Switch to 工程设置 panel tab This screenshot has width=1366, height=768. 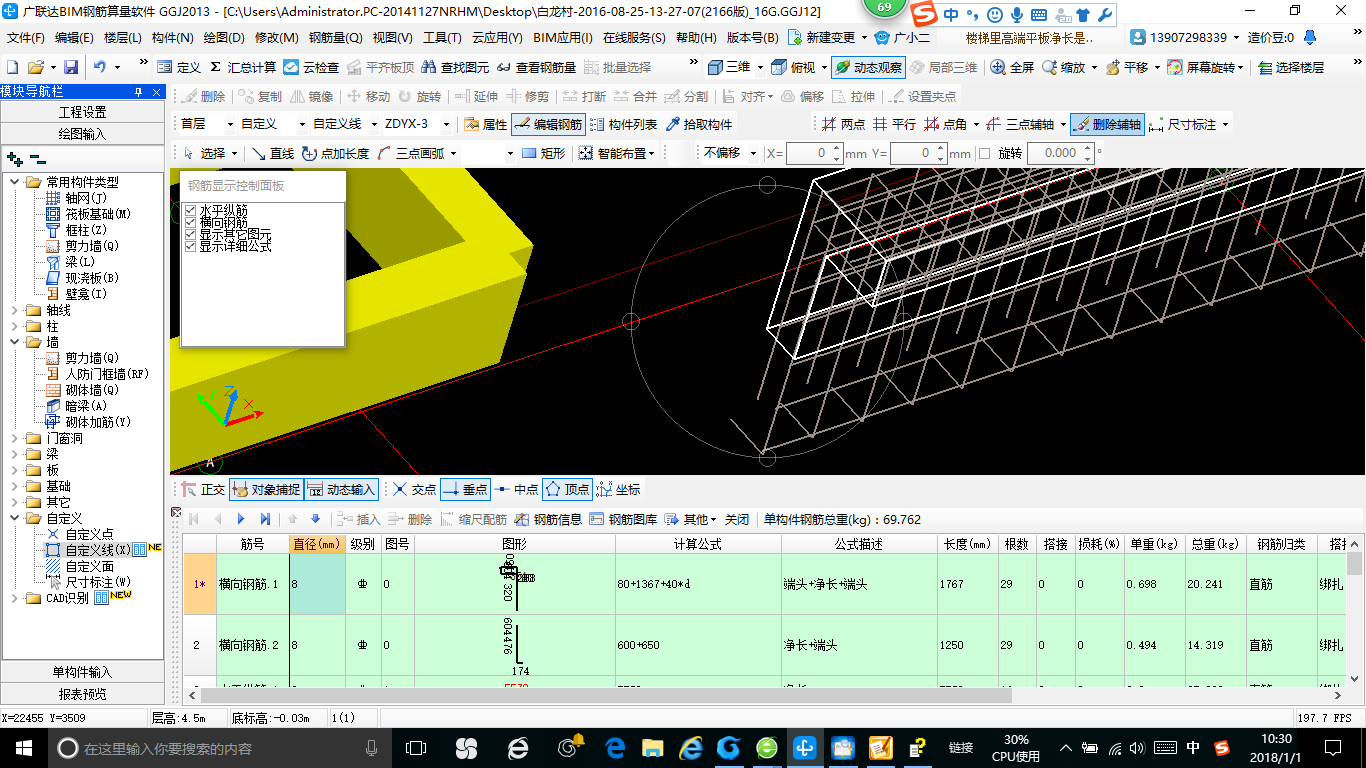82,112
